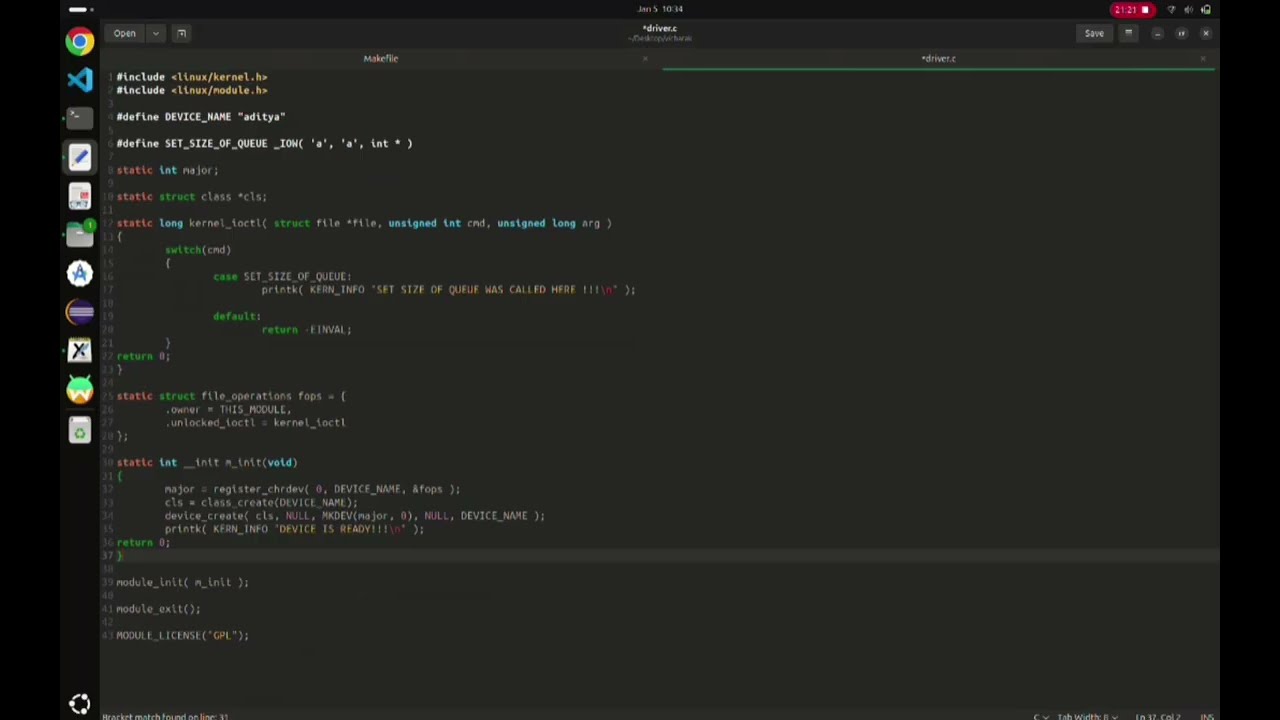
Task: Click the 'static struct class *cls;' line
Action: 191,196
